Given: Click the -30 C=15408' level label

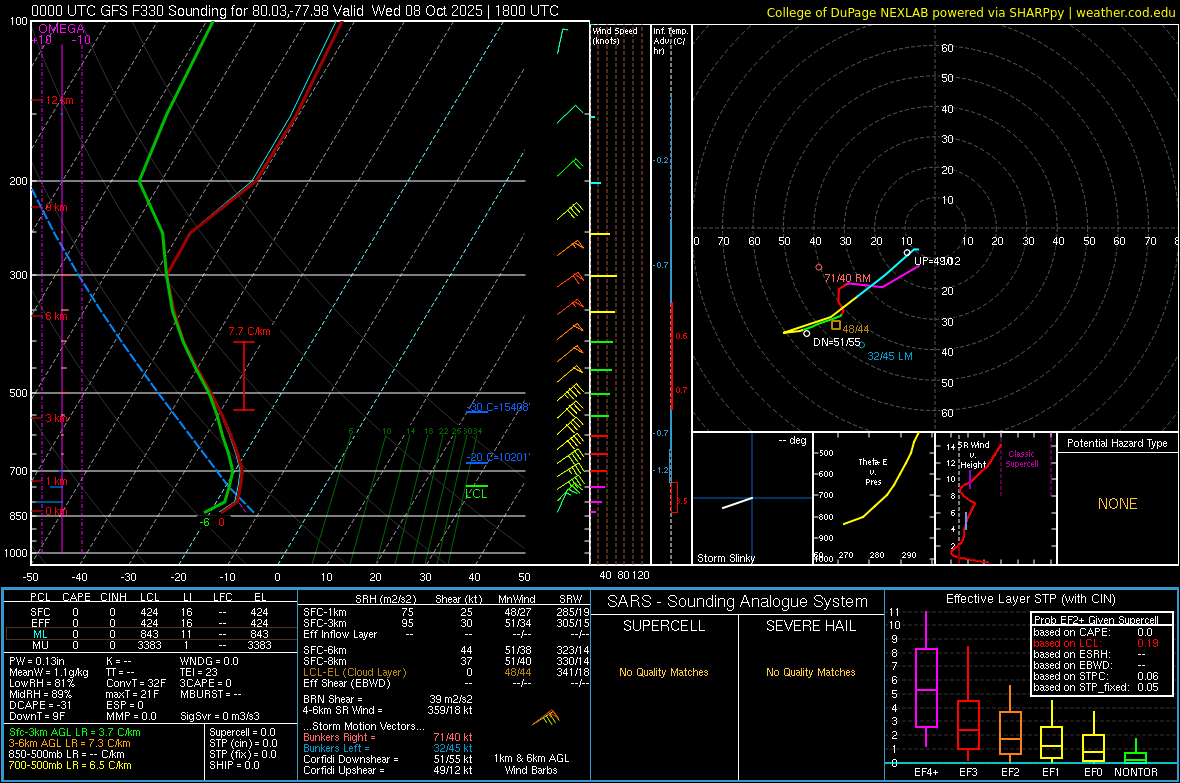Looking at the screenshot, I should (499, 407).
